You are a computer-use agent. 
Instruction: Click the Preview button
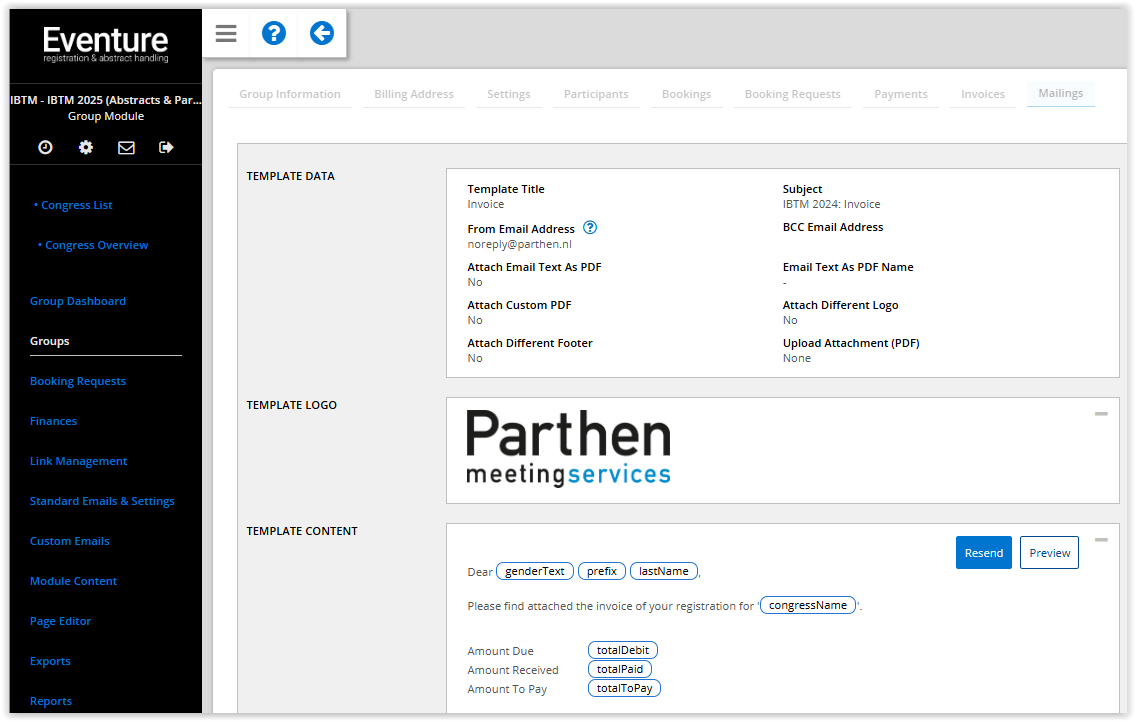(1049, 553)
